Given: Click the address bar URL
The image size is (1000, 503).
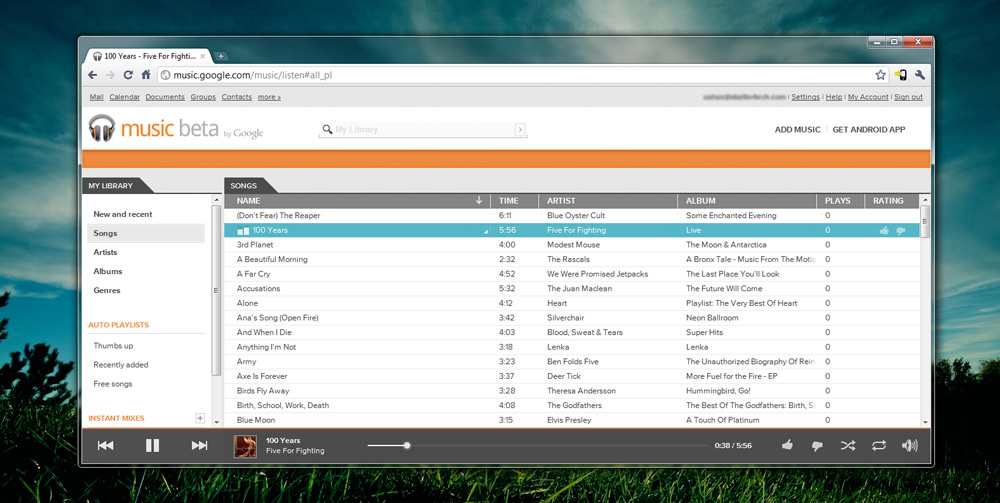Looking at the screenshot, I should click(253, 75).
